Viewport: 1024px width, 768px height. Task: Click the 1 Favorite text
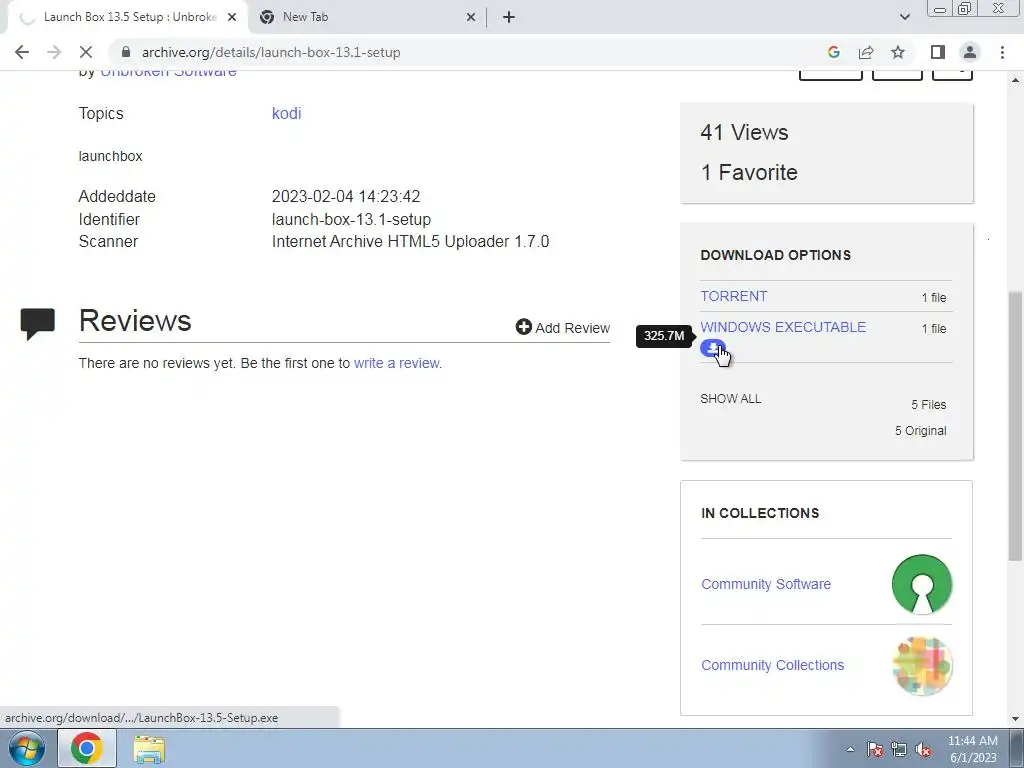point(749,172)
